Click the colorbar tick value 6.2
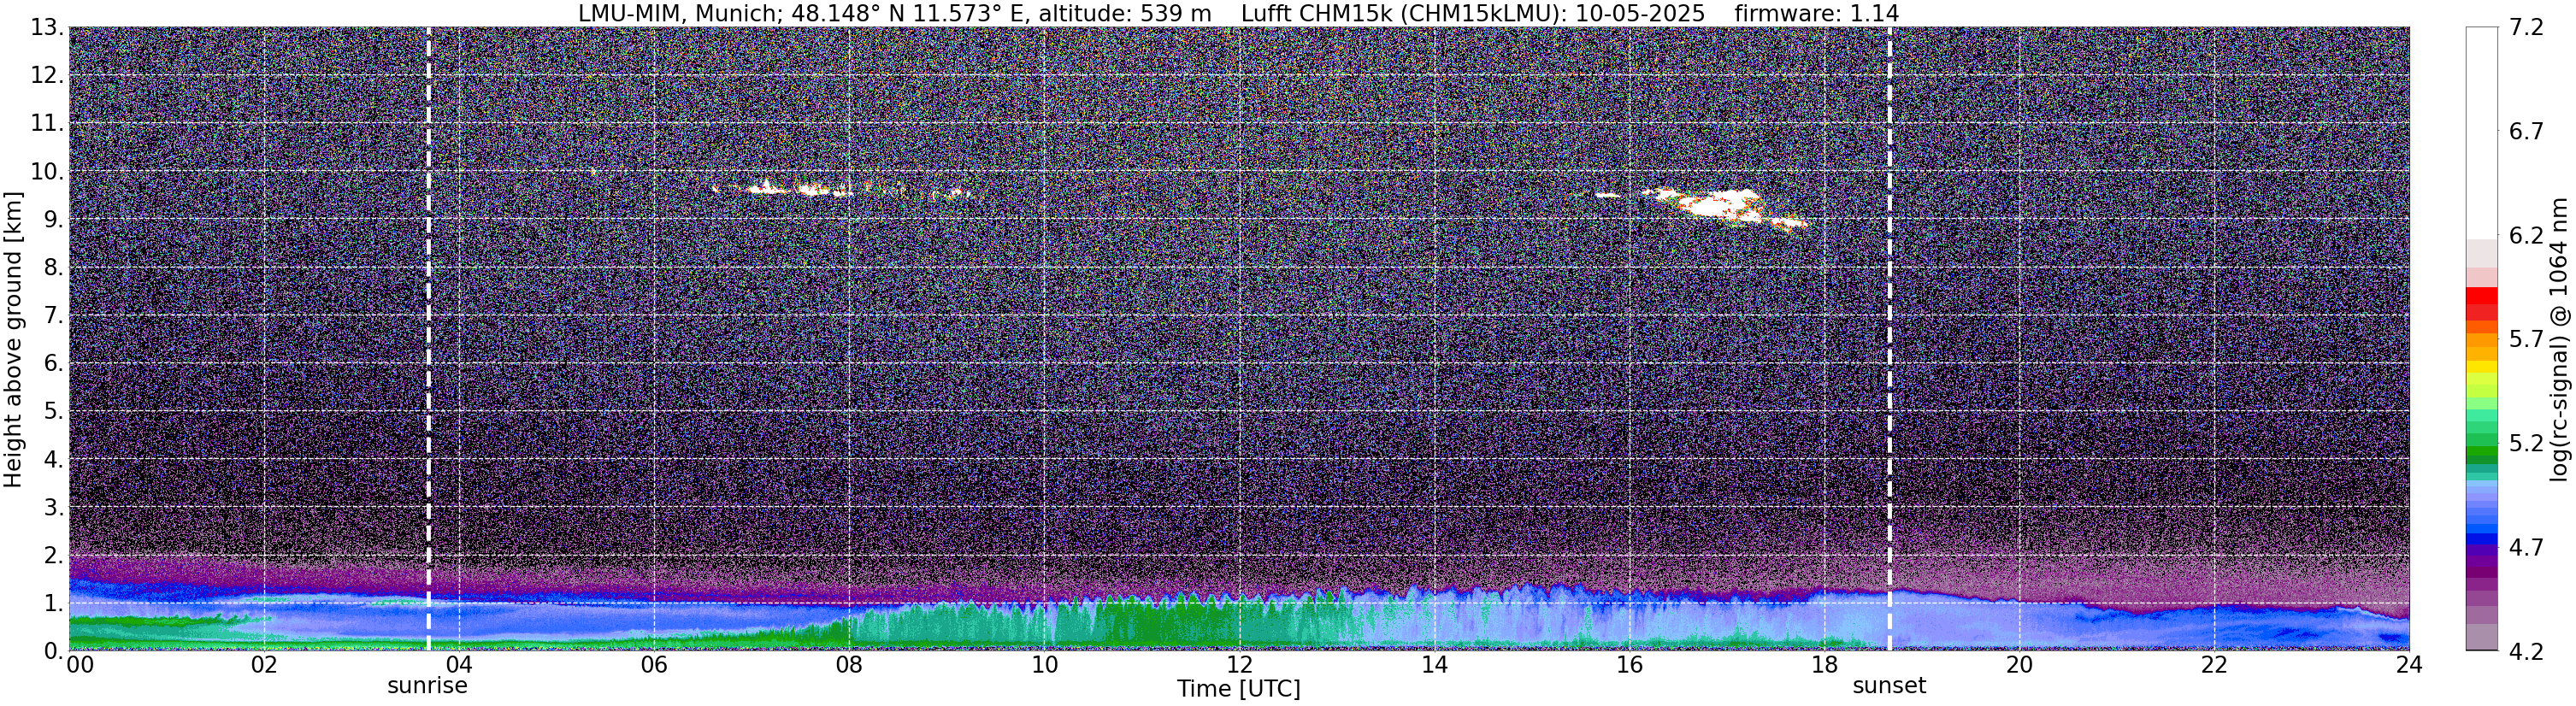 (x=2526, y=236)
